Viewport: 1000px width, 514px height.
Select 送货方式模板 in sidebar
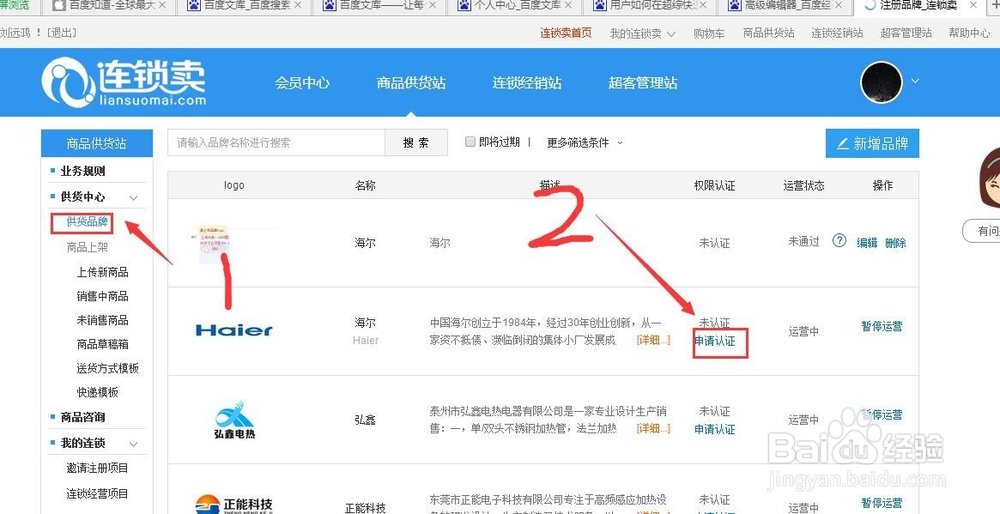coord(108,369)
